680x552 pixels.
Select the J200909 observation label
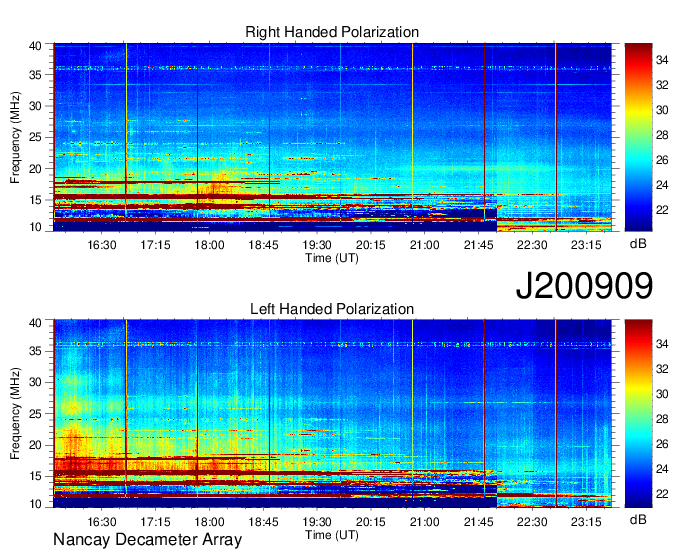coord(584,285)
